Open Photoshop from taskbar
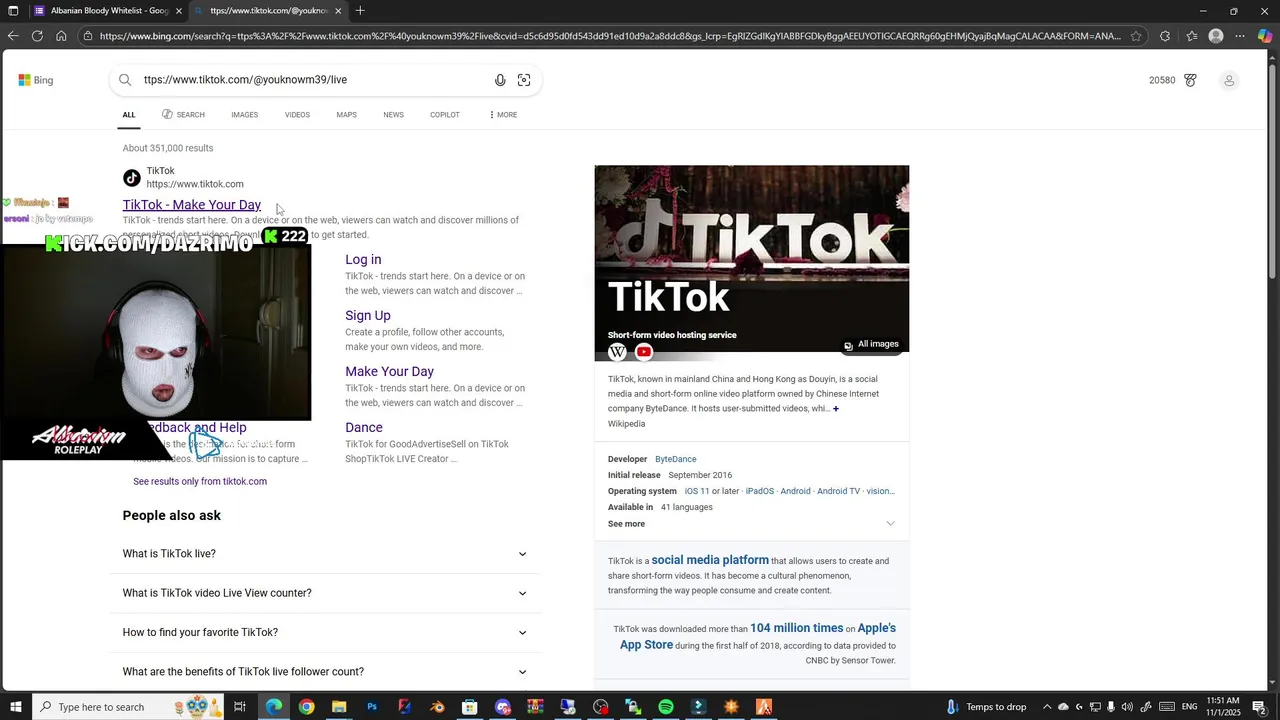The image size is (1280, 720). click(372, 707)
